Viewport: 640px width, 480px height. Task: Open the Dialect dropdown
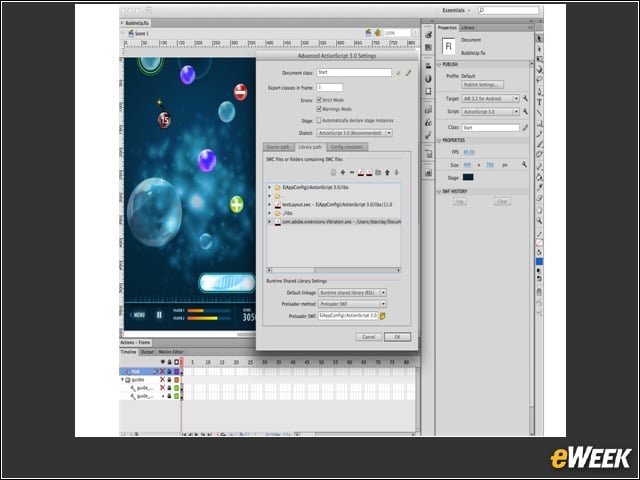point(354,133)
